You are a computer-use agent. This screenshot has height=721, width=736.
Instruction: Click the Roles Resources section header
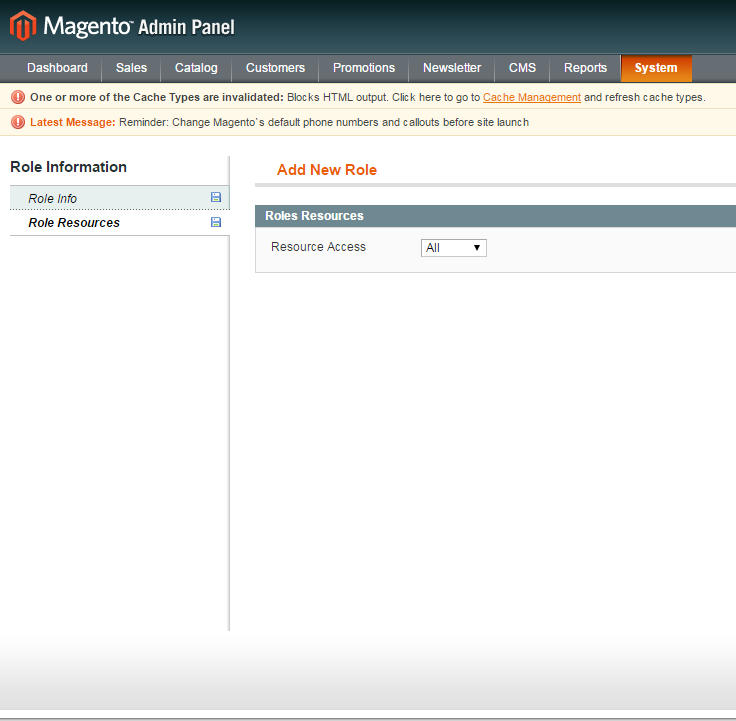(495, 216)
